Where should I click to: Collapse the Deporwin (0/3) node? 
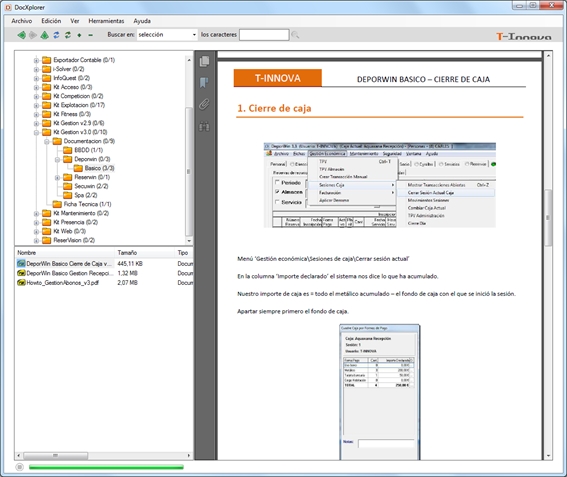[x=57, y=159]
